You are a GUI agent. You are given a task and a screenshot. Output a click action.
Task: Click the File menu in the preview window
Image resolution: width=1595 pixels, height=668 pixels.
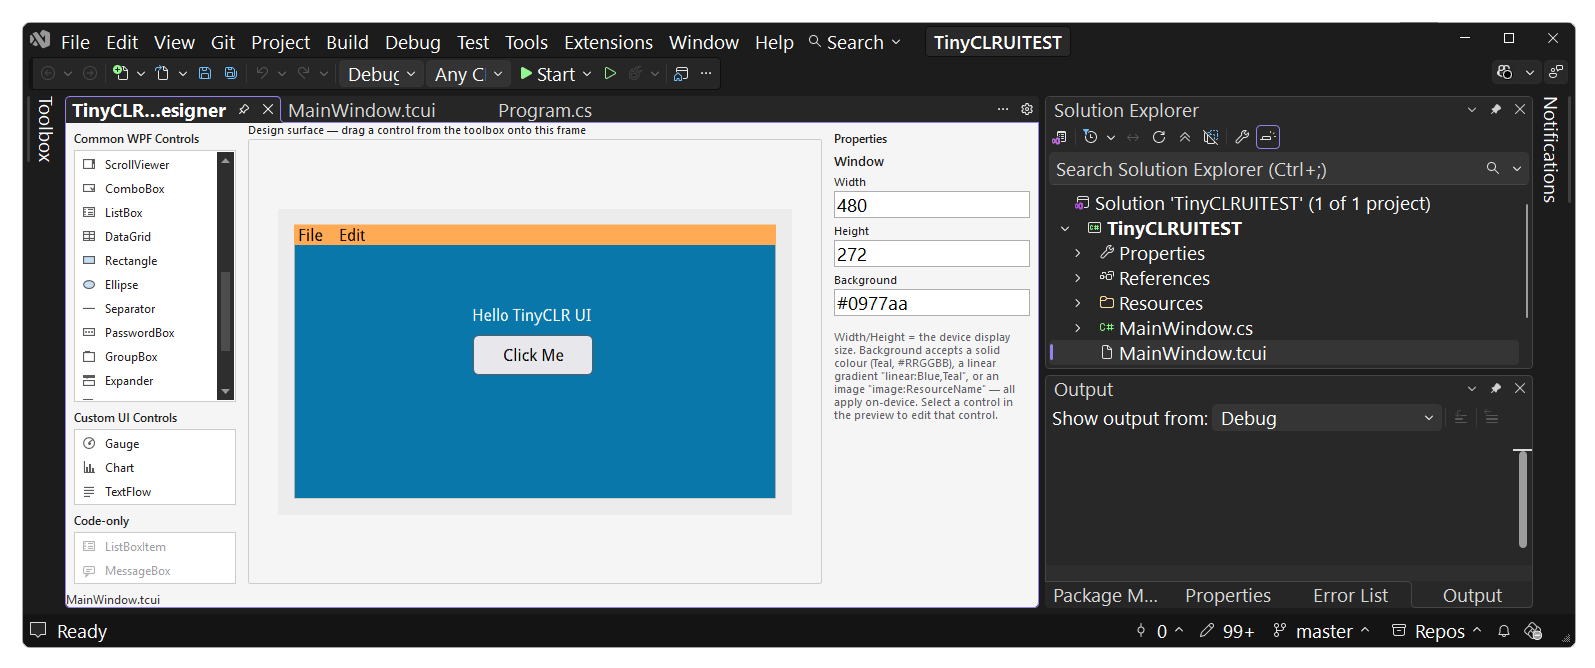[310, 235]
